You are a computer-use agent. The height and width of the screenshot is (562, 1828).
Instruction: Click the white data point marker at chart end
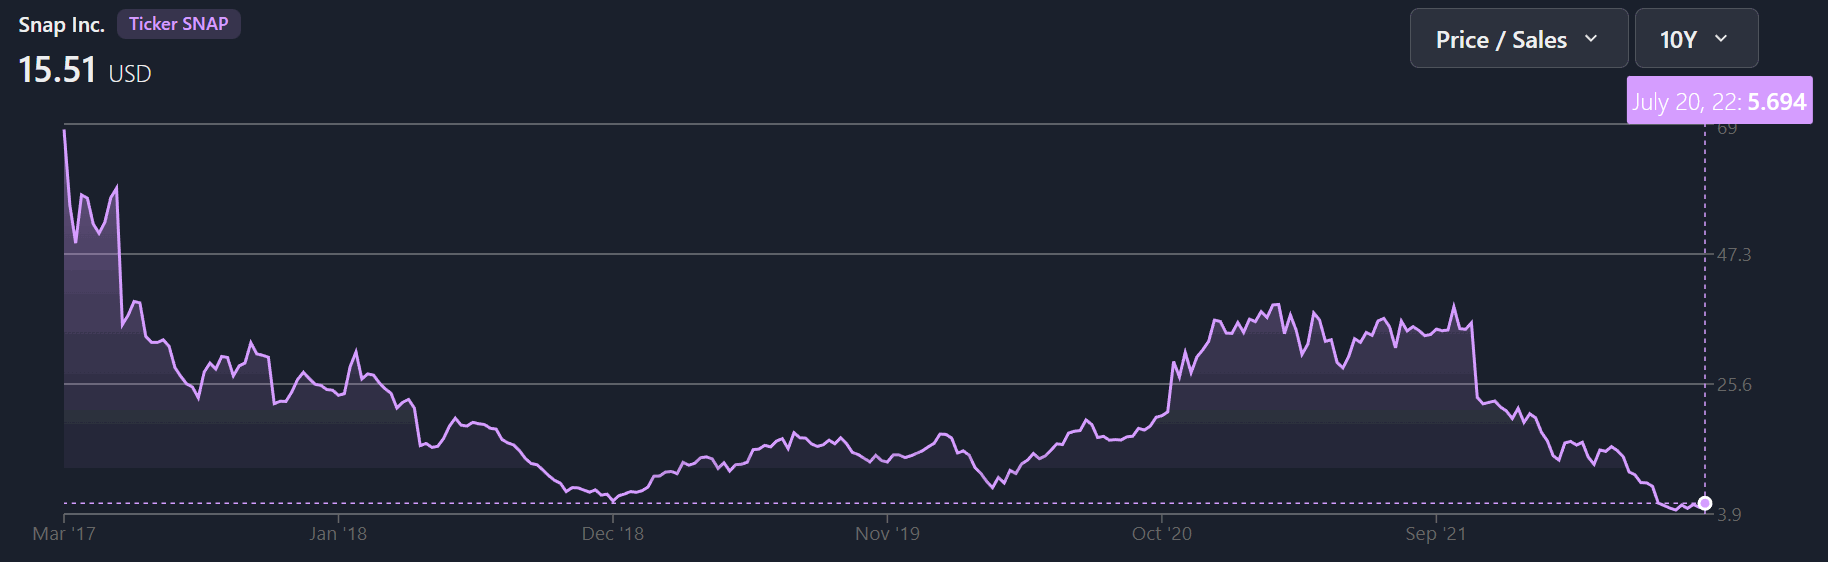coord(1705,503)
